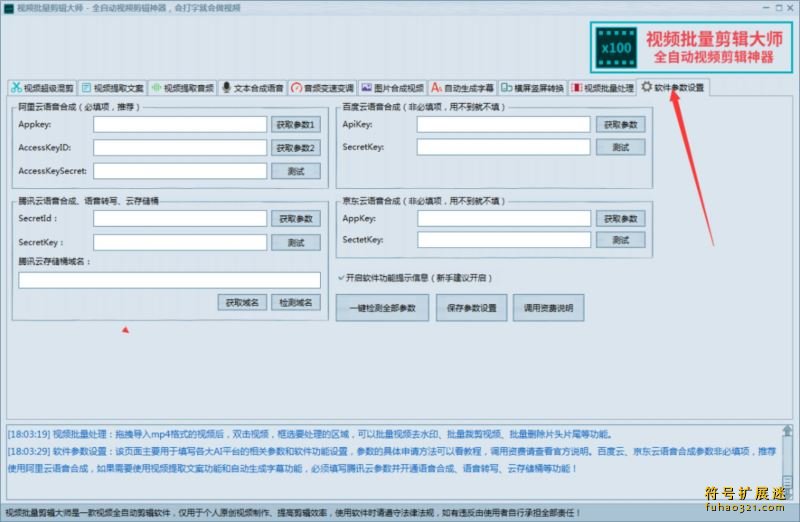Viewport: 800px width, 522px height.
Task: Click the 京东云语音合成 group label
Action: tap(424, 201)
